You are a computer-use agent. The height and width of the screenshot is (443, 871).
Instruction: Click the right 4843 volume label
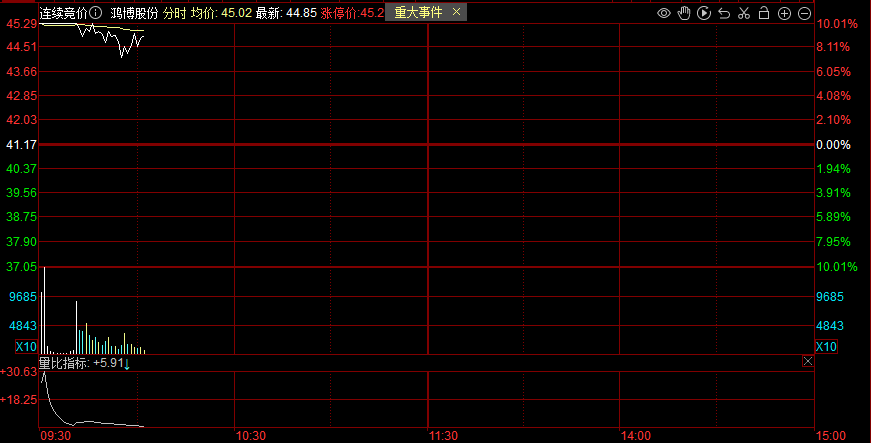point(830,325)
